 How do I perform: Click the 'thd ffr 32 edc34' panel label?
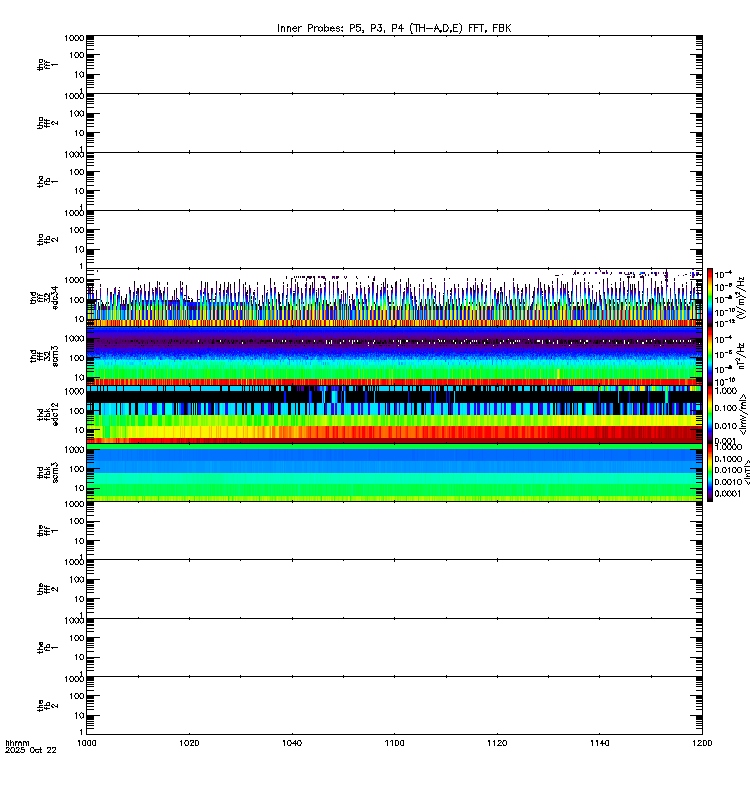(44, 297)
